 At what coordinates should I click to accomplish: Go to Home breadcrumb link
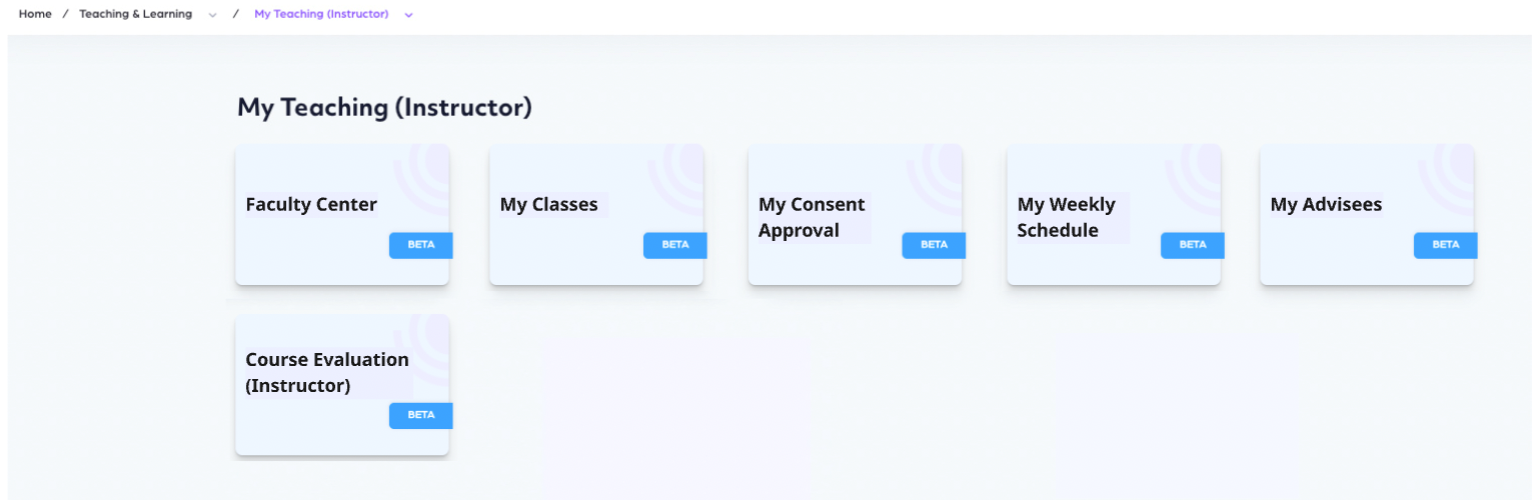pos(35,14)
